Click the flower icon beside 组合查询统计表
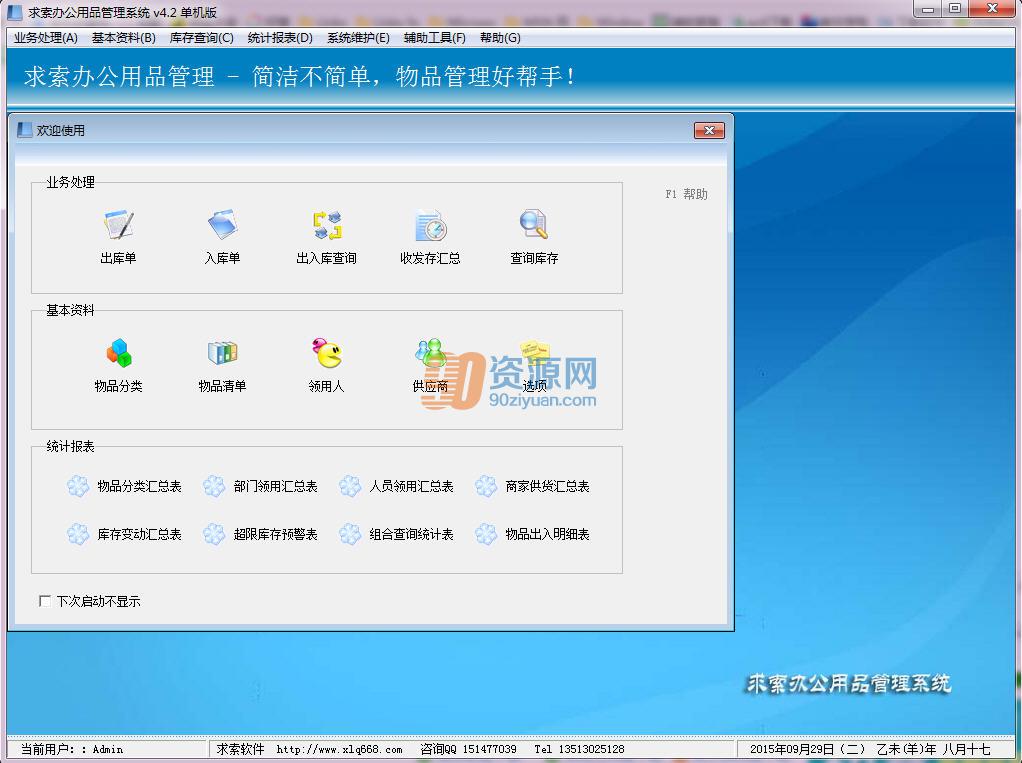The image size is (1022, 763). 350,534
